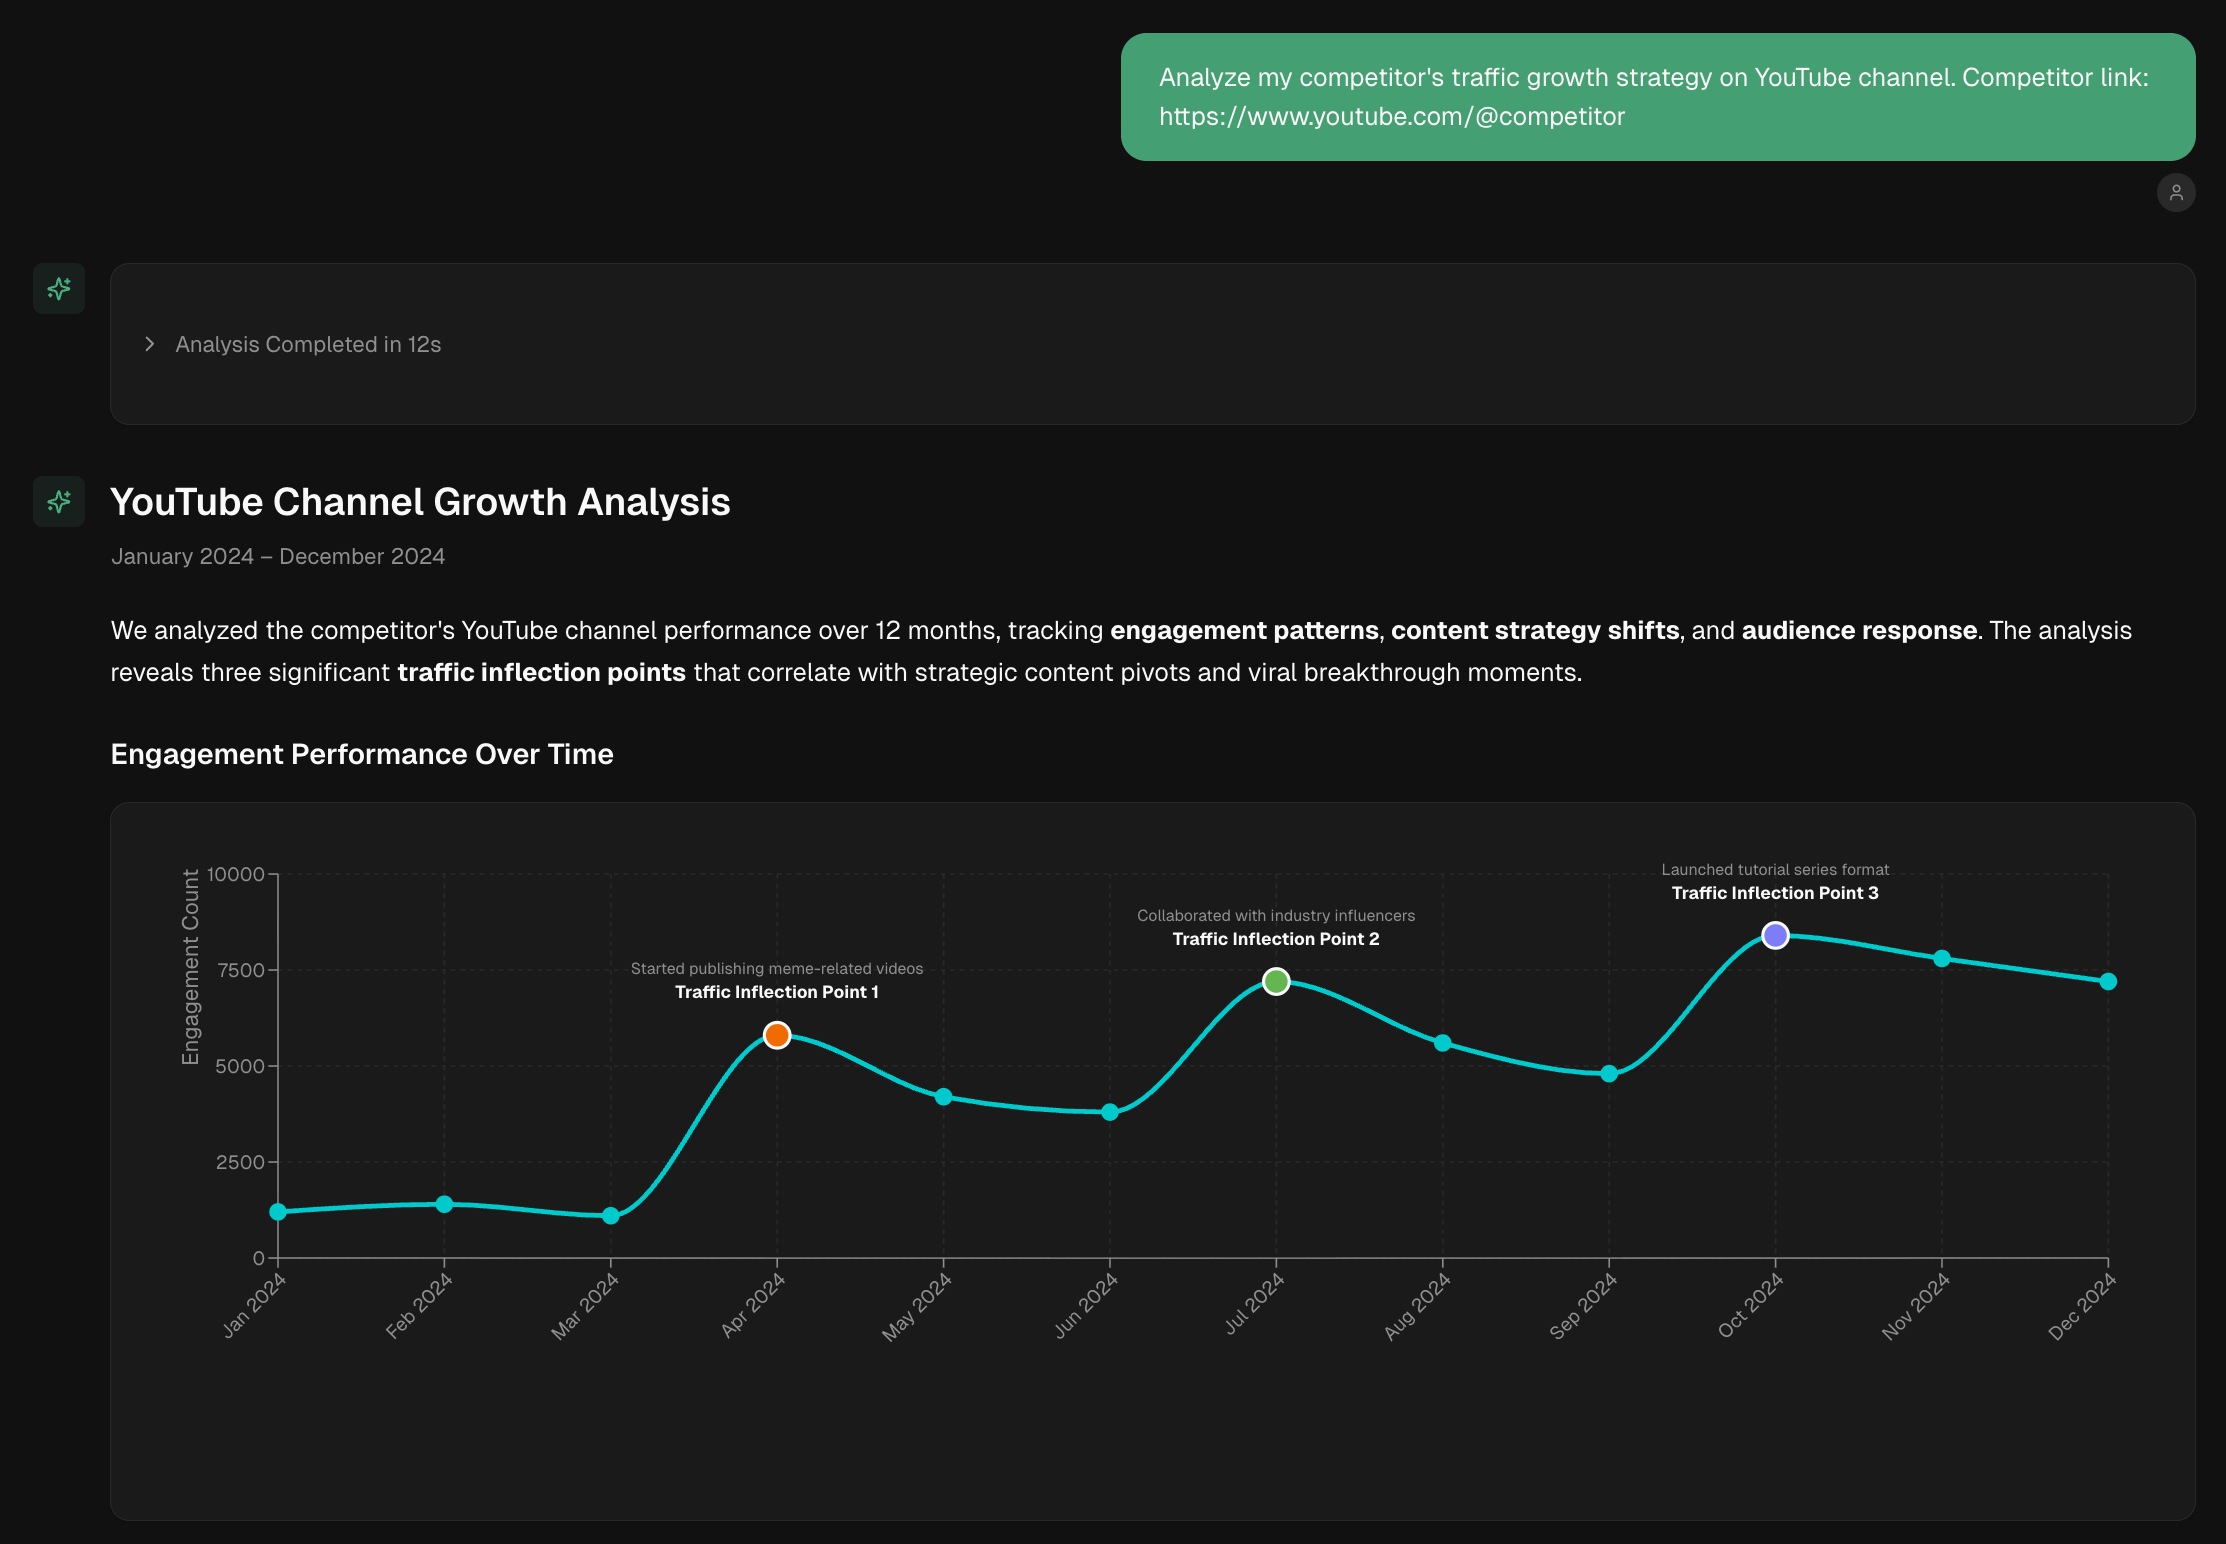
Task: Open the Analysis Completed in 12s section
Action: pyautogui.click(x=308, y=344)
